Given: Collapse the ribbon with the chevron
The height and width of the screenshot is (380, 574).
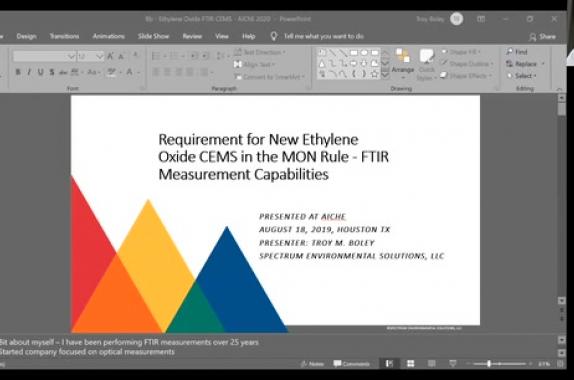Looking at the screenshot, I should (559, 89).
